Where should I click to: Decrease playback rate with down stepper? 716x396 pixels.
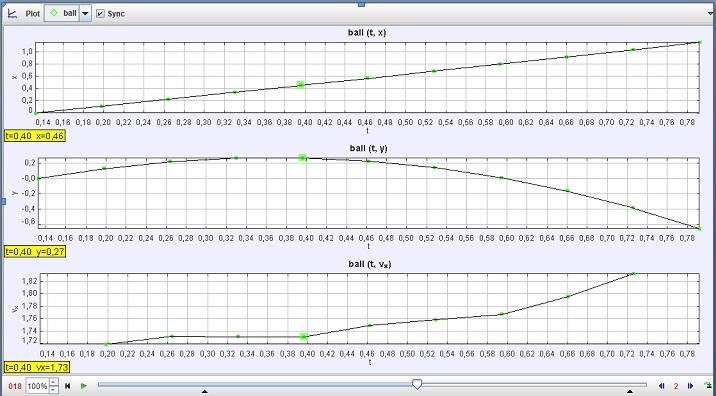coord(54,390)
